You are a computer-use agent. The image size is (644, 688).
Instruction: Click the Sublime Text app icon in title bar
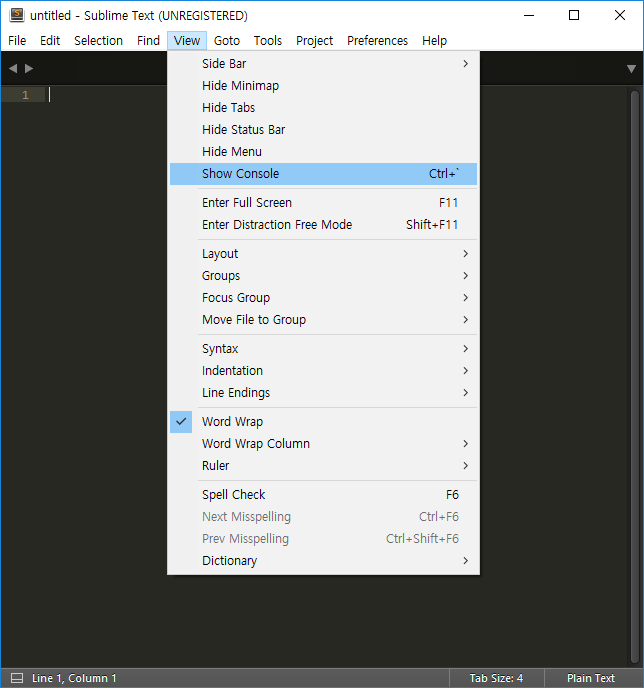click(x=17, y=15)
